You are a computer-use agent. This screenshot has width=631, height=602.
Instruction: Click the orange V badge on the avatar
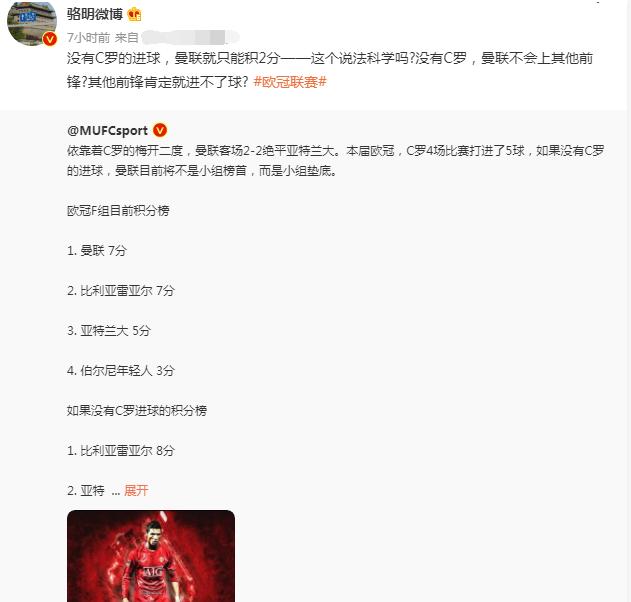[x=50, y=39]
